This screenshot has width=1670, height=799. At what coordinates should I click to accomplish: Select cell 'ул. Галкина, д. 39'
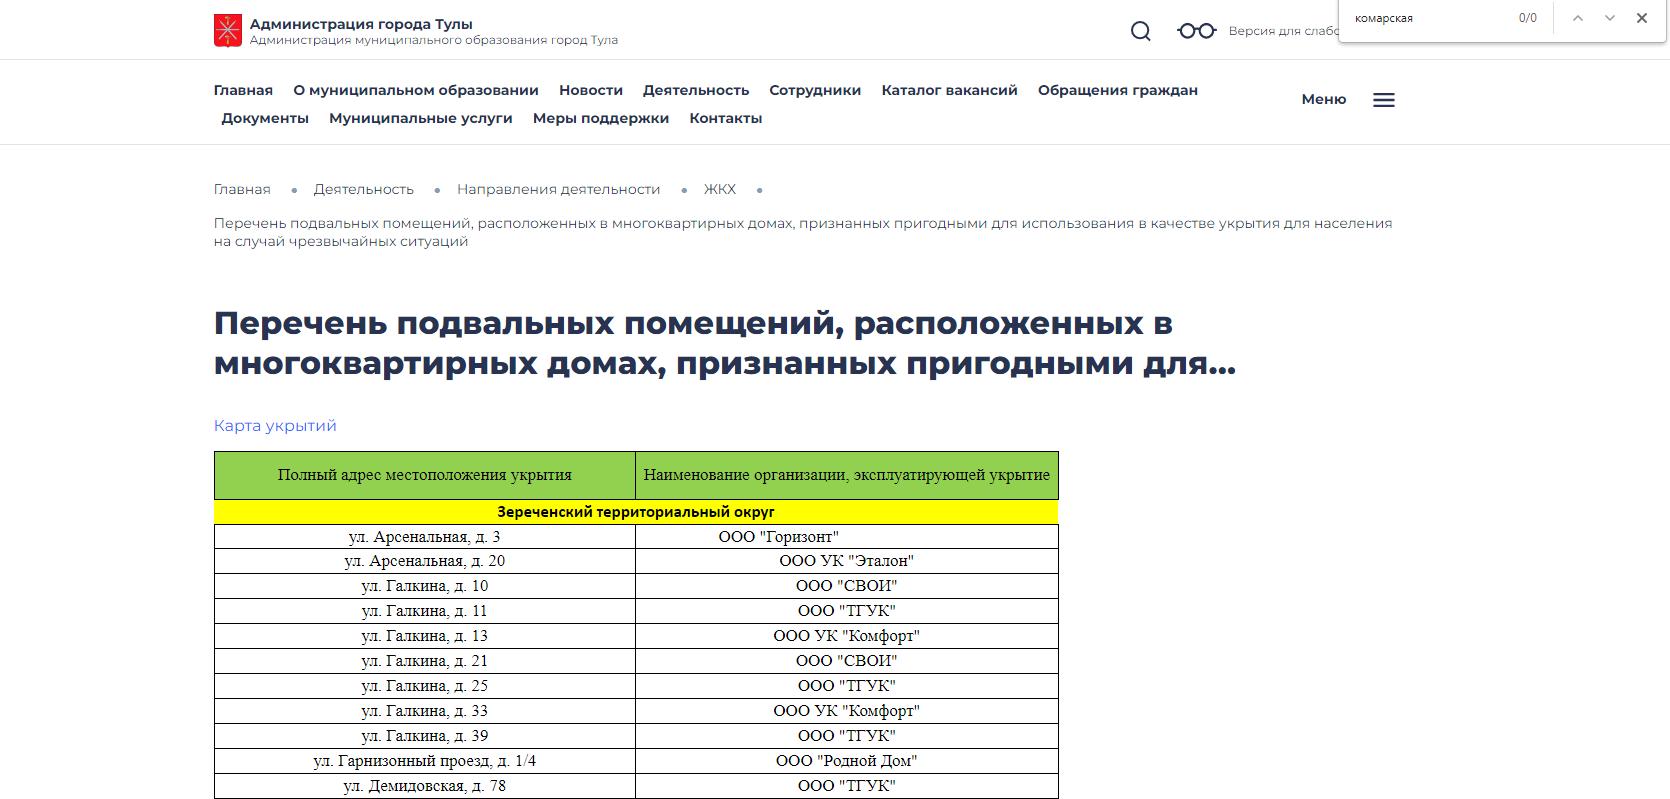[425, 736]
